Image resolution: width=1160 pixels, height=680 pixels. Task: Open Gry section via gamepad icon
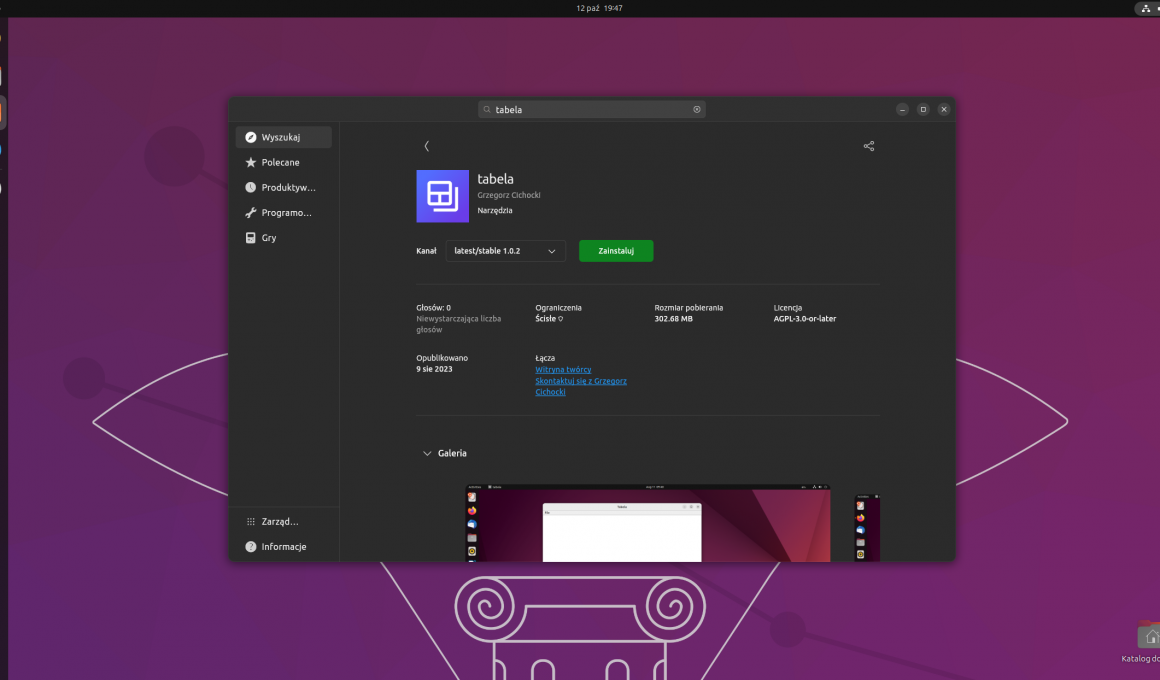point(251,237)
